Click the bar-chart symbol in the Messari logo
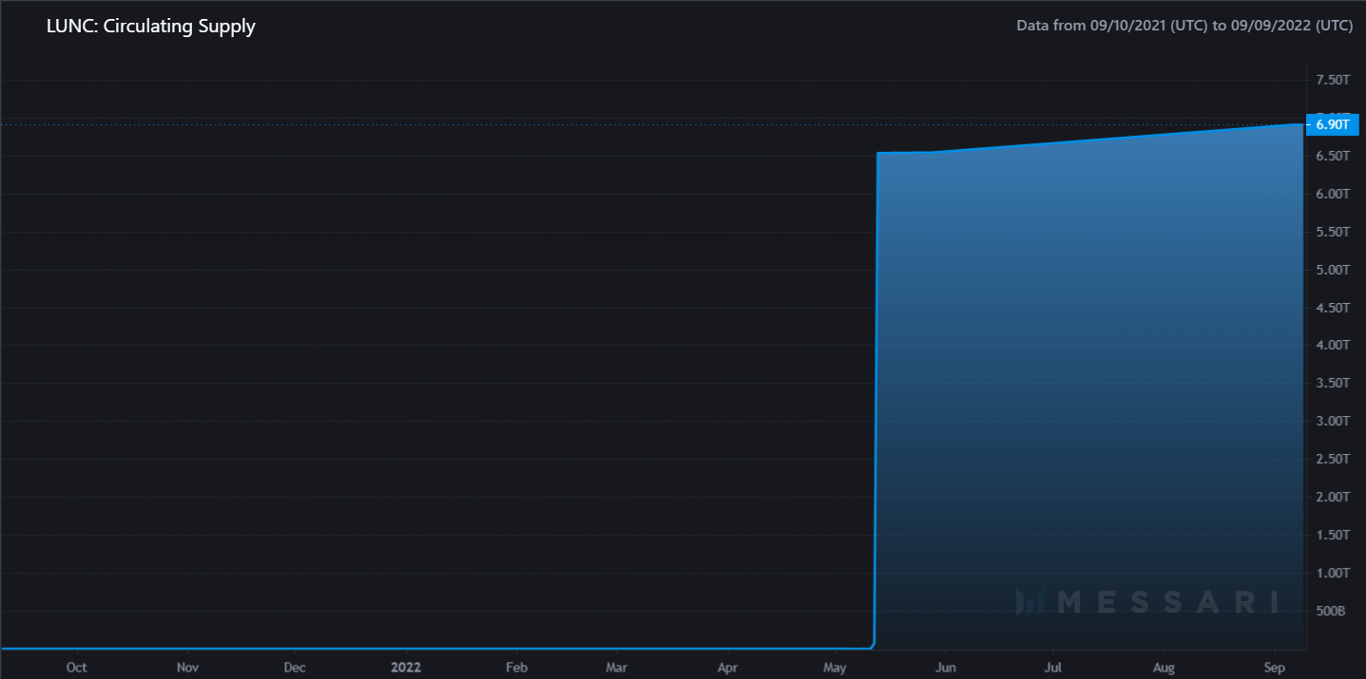 coord(1029,601)
